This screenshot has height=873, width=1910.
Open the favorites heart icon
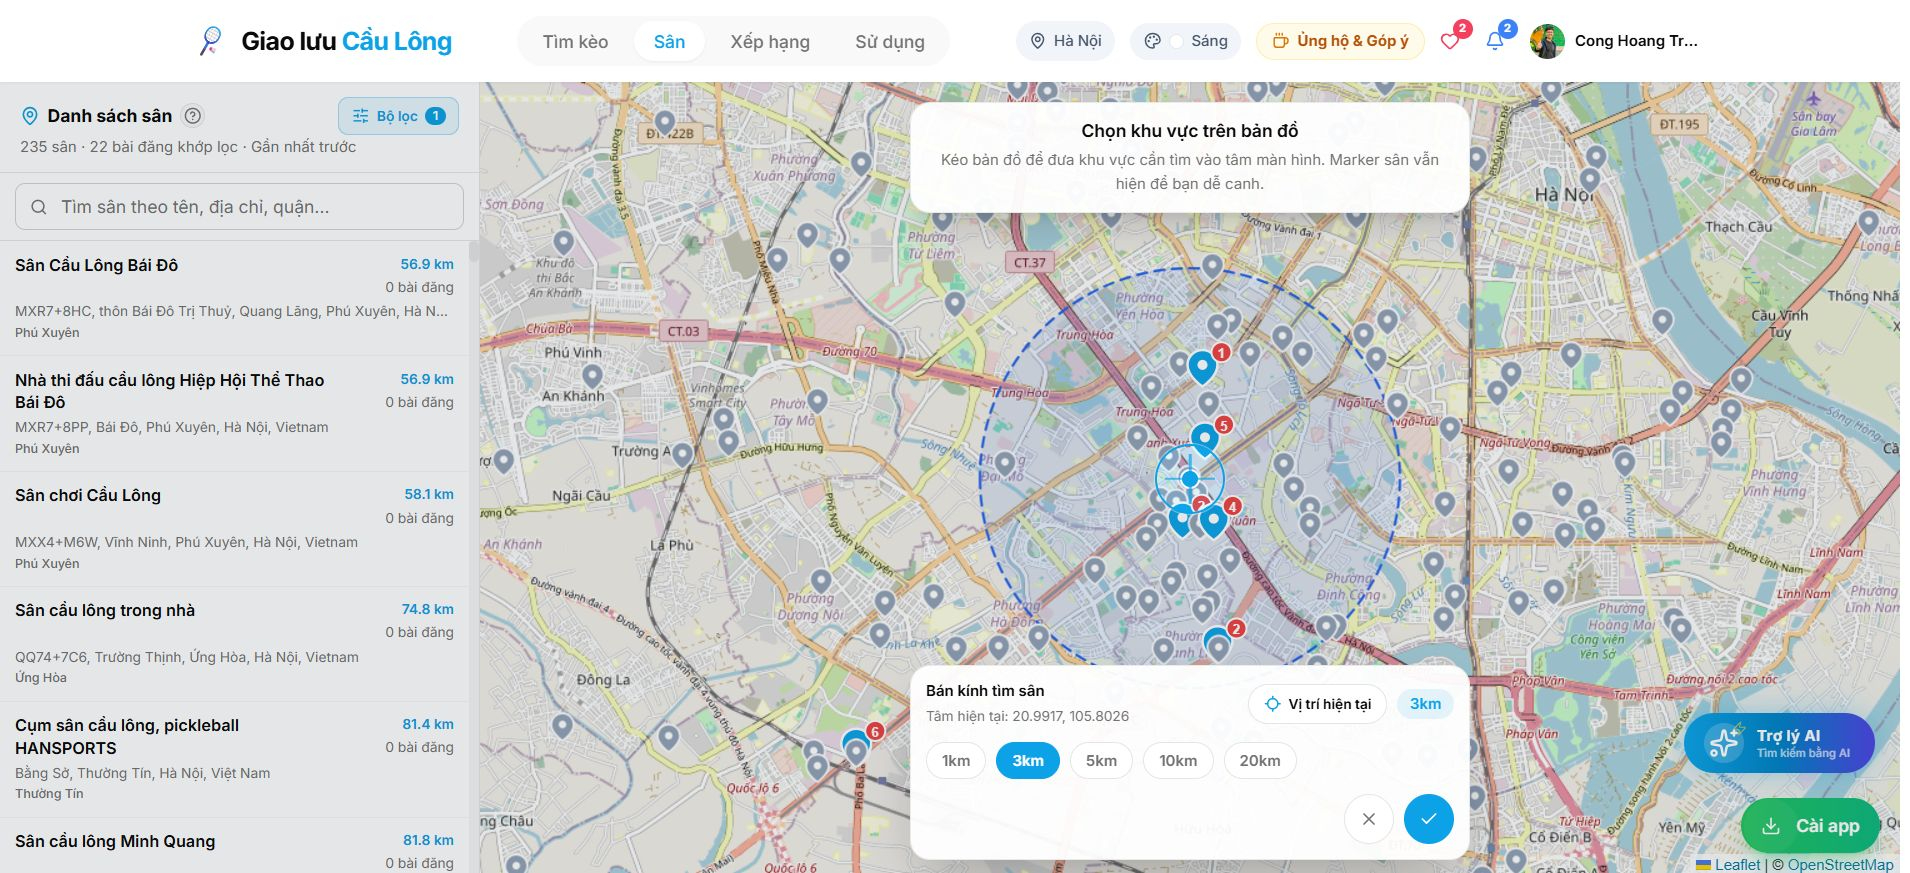pyautogui.click(x=1450, y=41)
